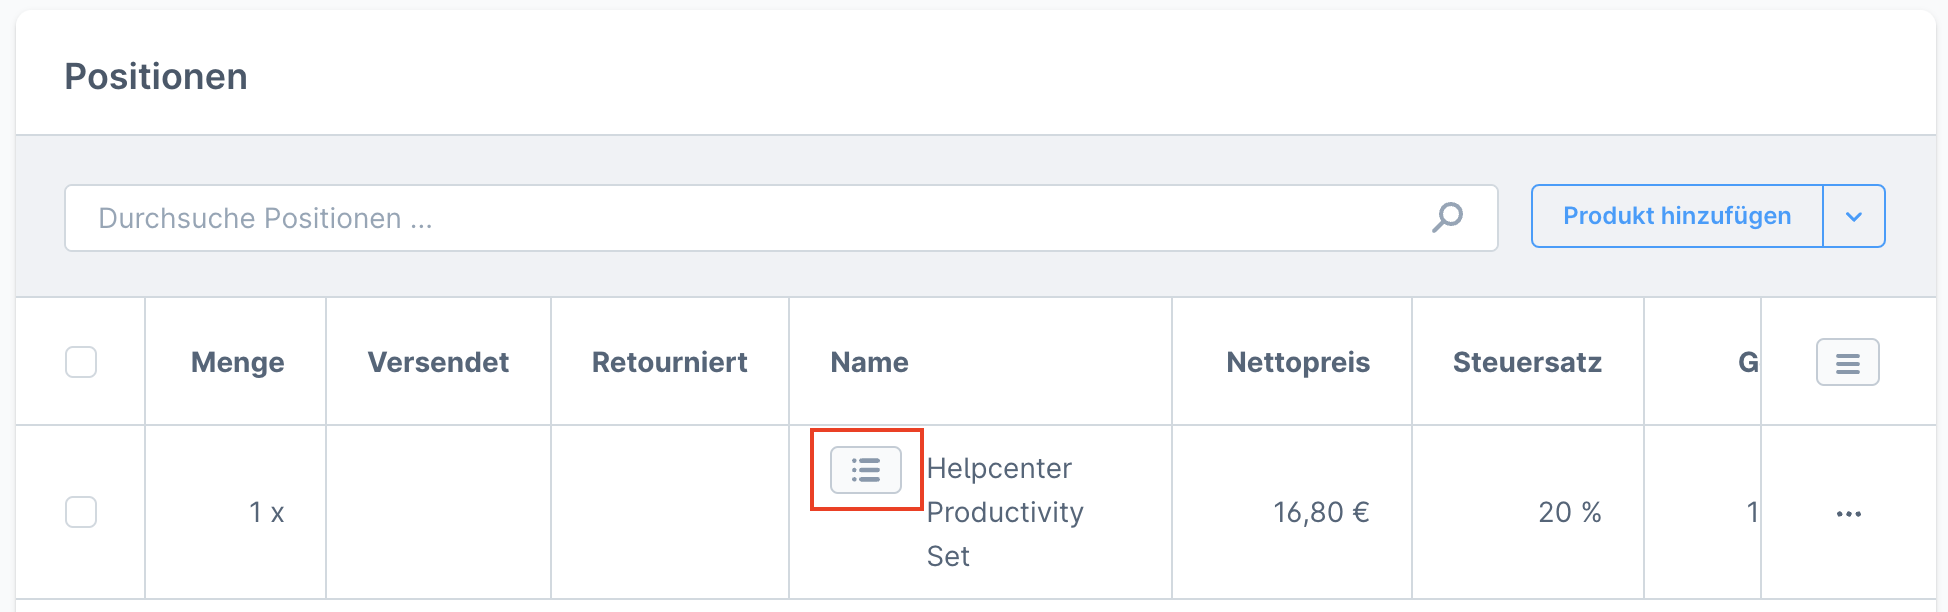
Task: Open the column settings list icon
Action: coord(1847,362)
